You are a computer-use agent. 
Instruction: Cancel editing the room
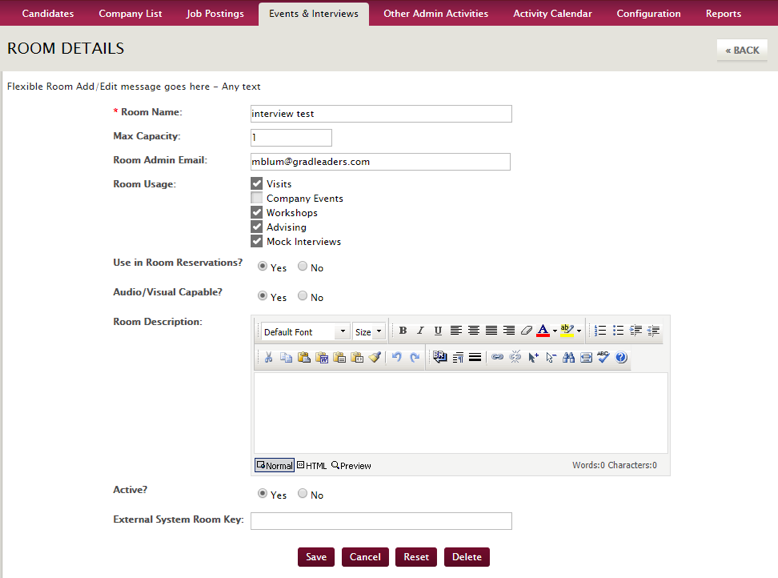[365, 557]
